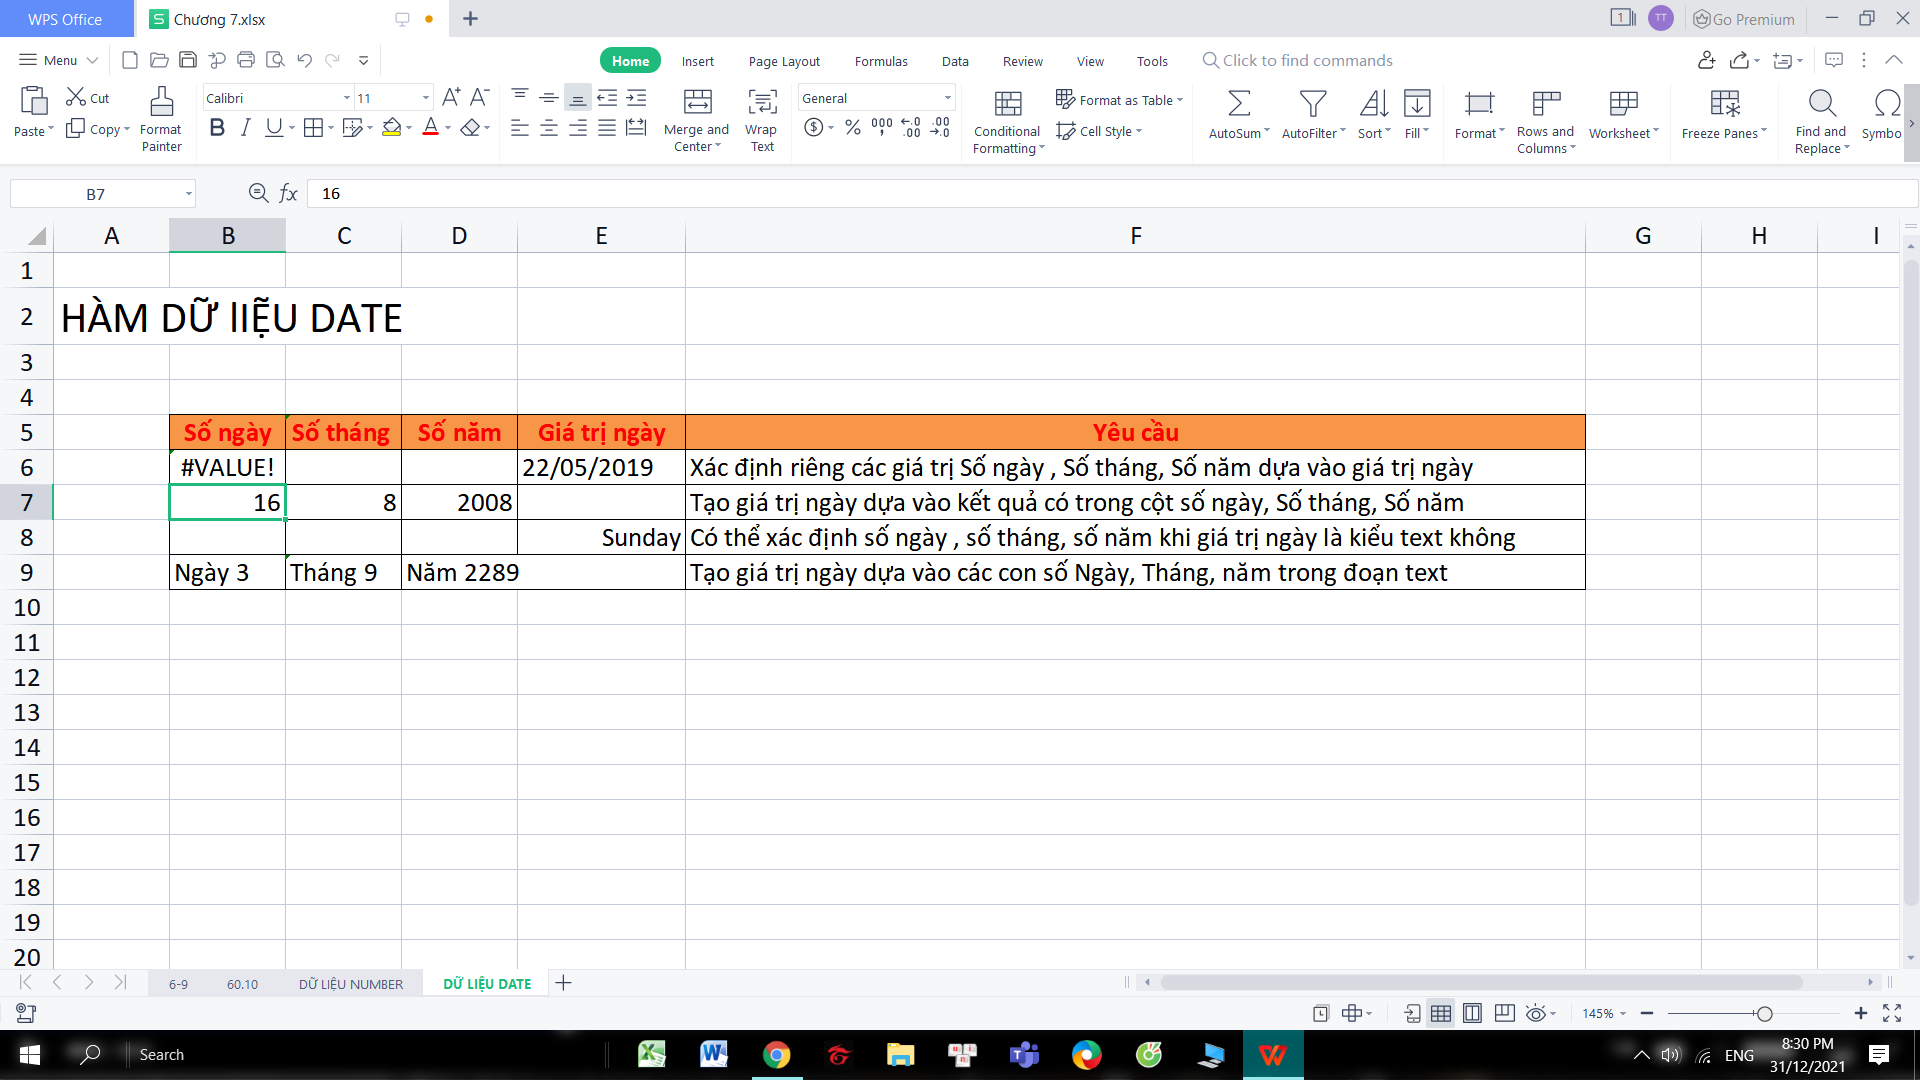Click the Save icon in quick toolbar

[x=188, y=60]
